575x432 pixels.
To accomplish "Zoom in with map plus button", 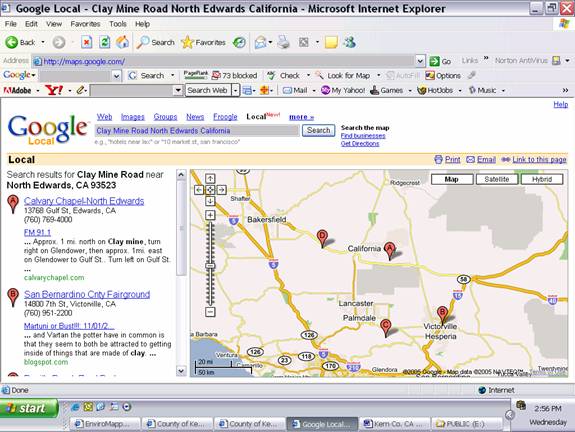I will point(210,215).
